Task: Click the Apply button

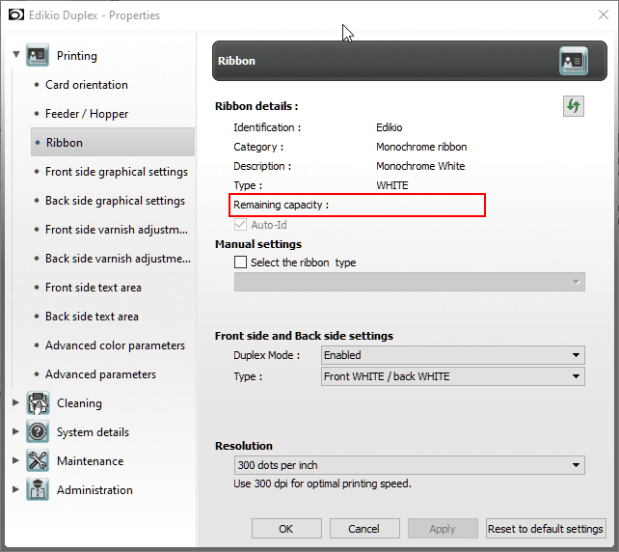Action: pyautogui.click(x=442, y=528)
